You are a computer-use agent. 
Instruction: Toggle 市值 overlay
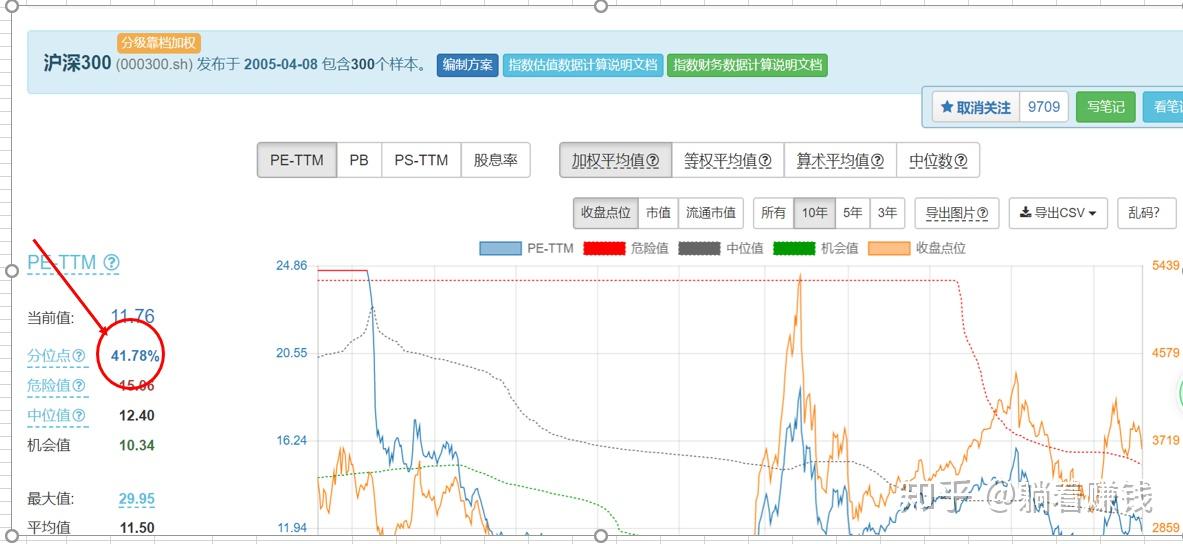(658, 213)
